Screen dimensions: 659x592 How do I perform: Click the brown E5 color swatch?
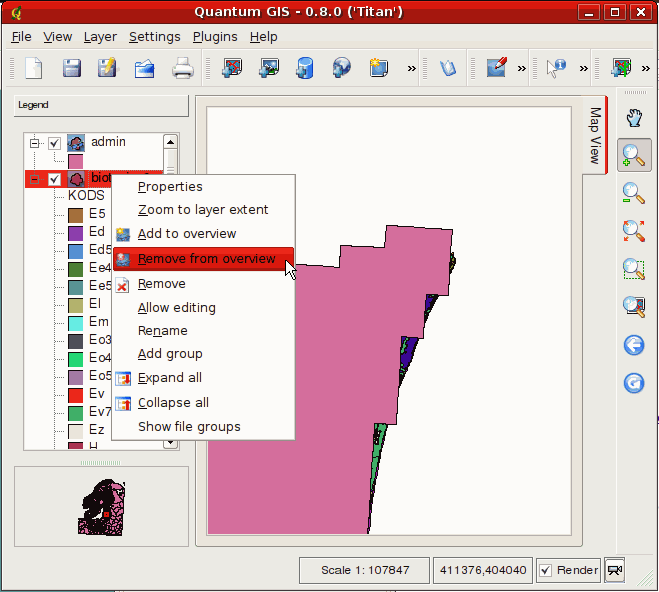[76, 215]
